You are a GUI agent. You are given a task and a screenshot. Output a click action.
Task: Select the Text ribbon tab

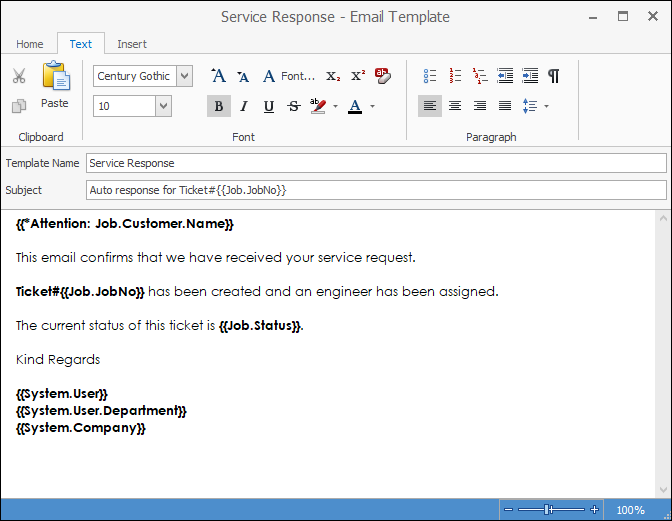coord(81,44)
